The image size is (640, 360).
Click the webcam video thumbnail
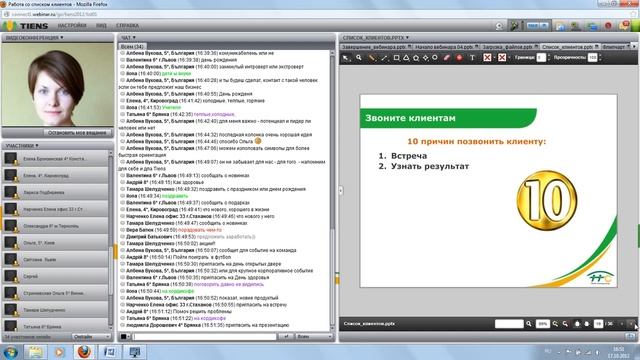(58, 84)
